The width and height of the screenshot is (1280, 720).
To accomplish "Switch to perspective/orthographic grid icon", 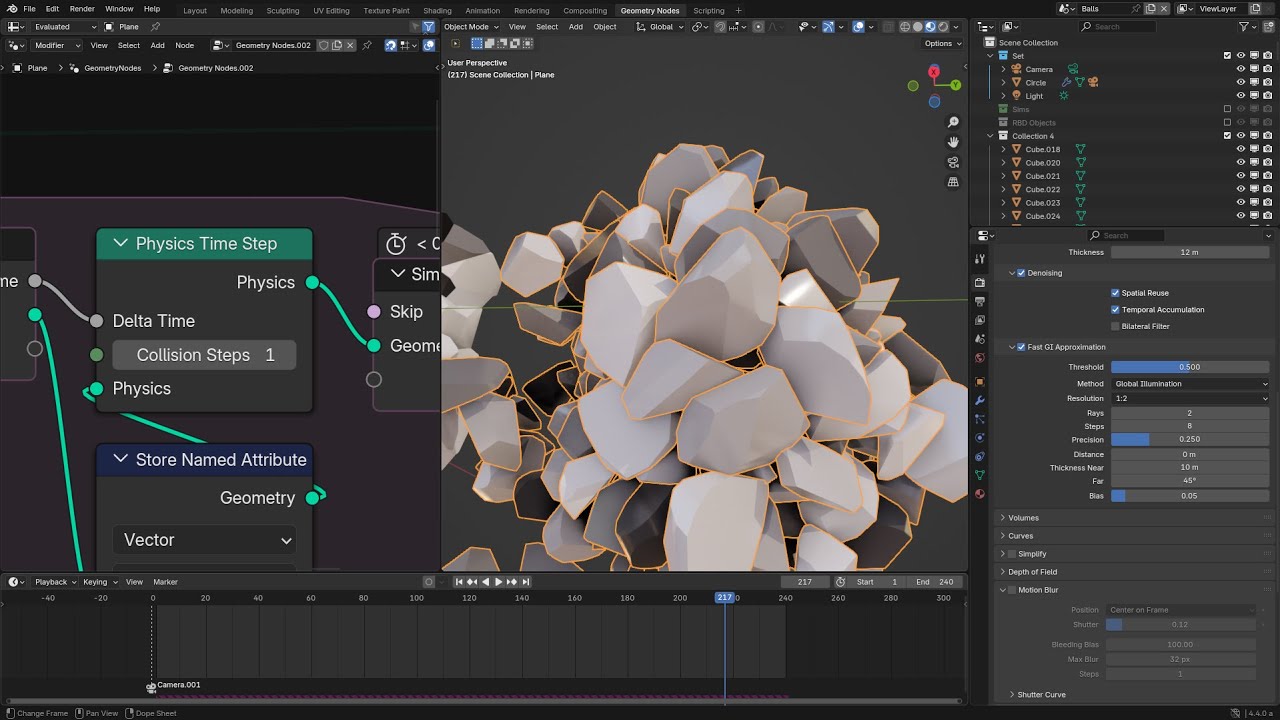I will [953, 182].
